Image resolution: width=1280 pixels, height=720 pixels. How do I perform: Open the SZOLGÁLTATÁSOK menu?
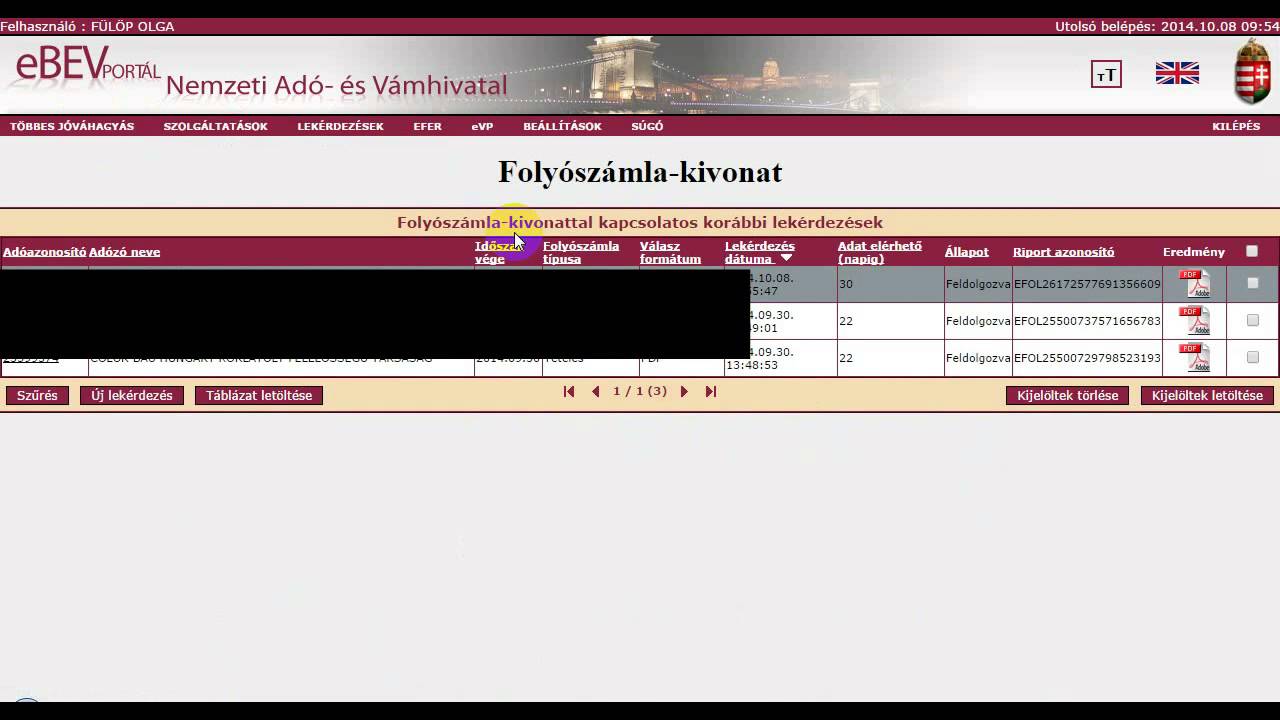(216, 127)
